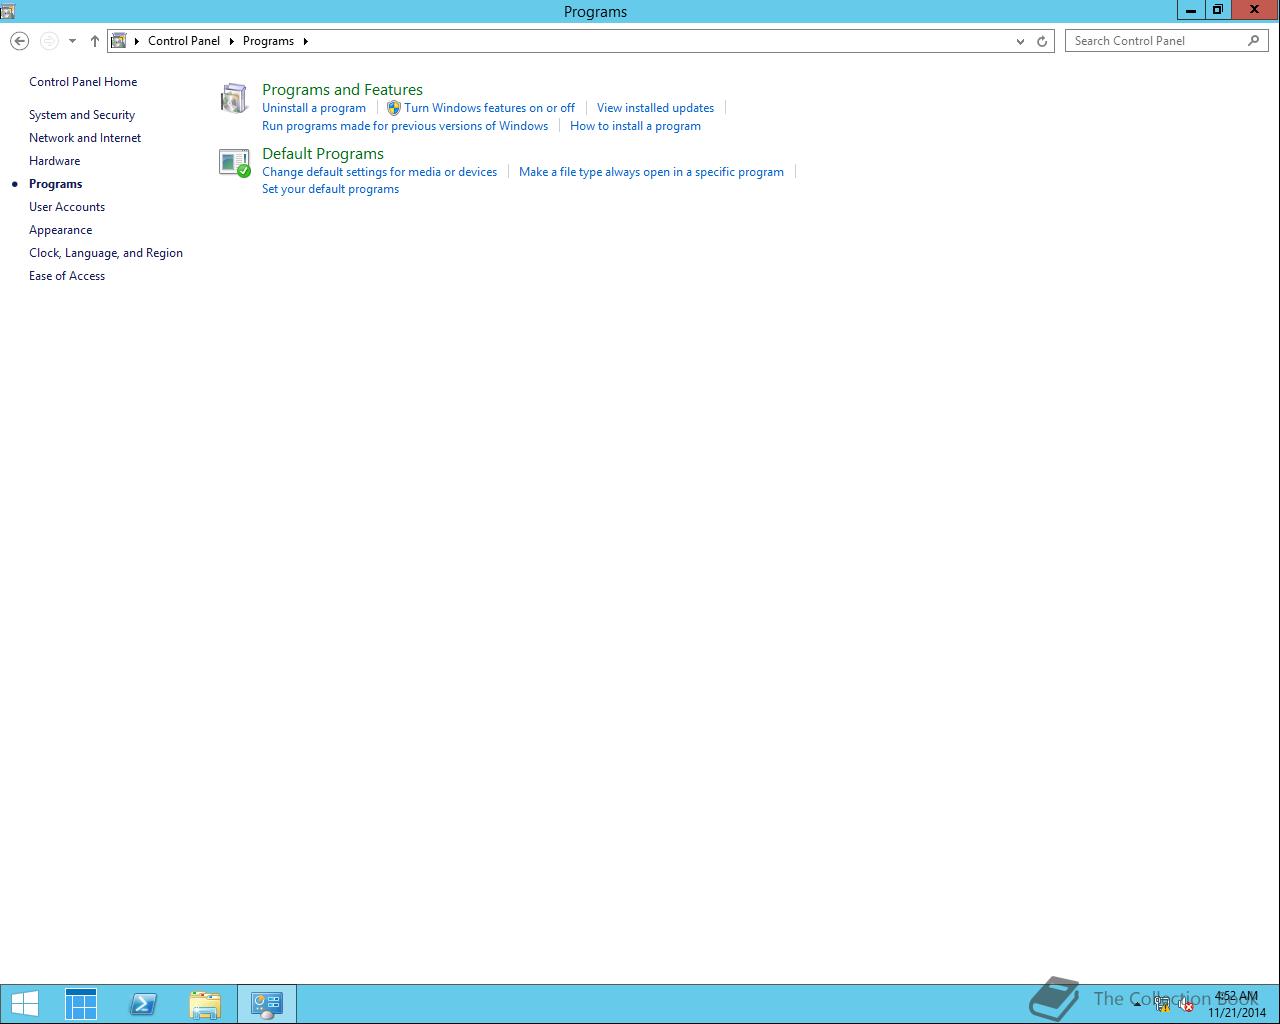Click Control Panel breadcrumb in address bar

[x=184, y=41]
